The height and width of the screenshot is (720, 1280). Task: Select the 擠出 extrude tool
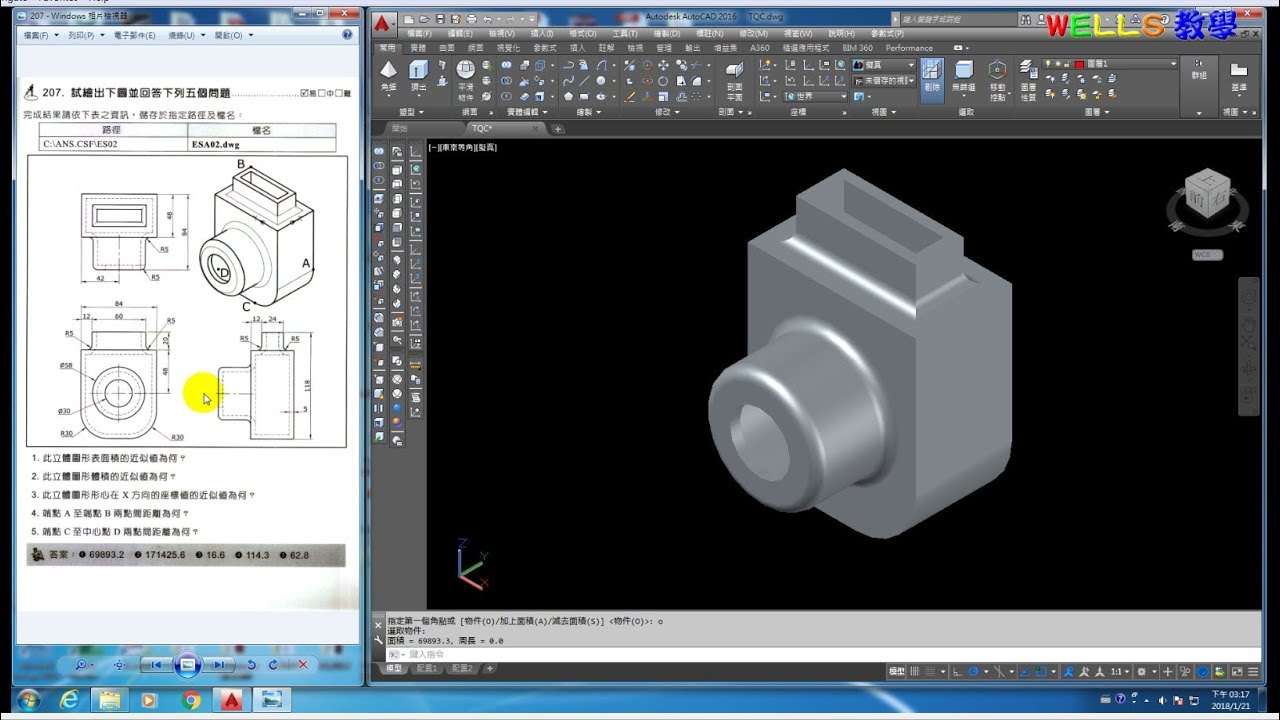point(418,78)
